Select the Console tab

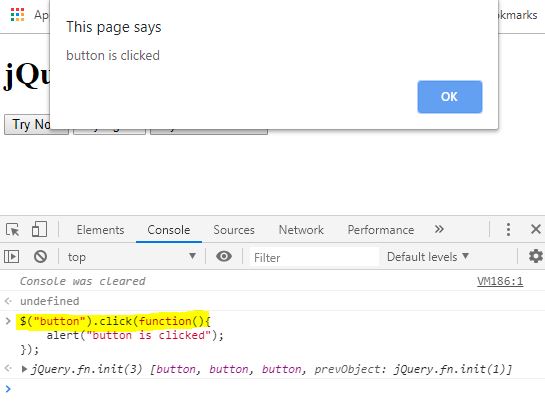[169, 230]
